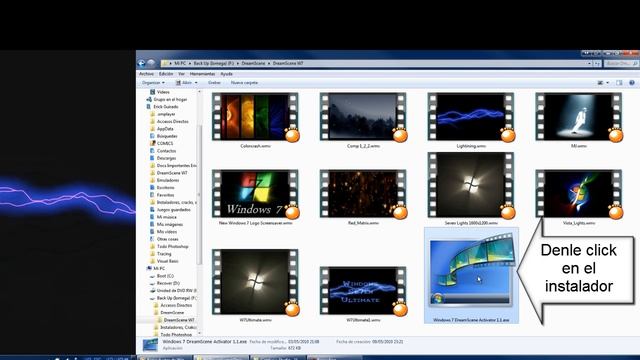Image resolution: width=640 pixels, height=360 pixels.
Task: Expand the Organizar dropdown
Action: [x=153, y=83]
